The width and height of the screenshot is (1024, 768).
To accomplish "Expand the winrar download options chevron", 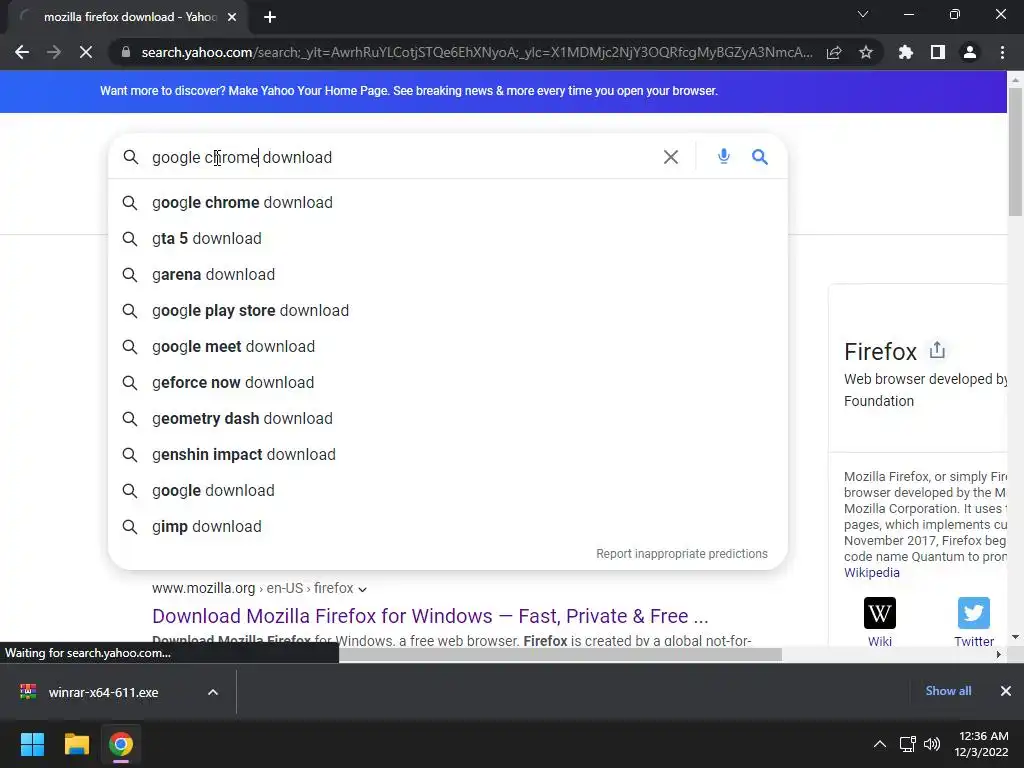I will [213, 692].
